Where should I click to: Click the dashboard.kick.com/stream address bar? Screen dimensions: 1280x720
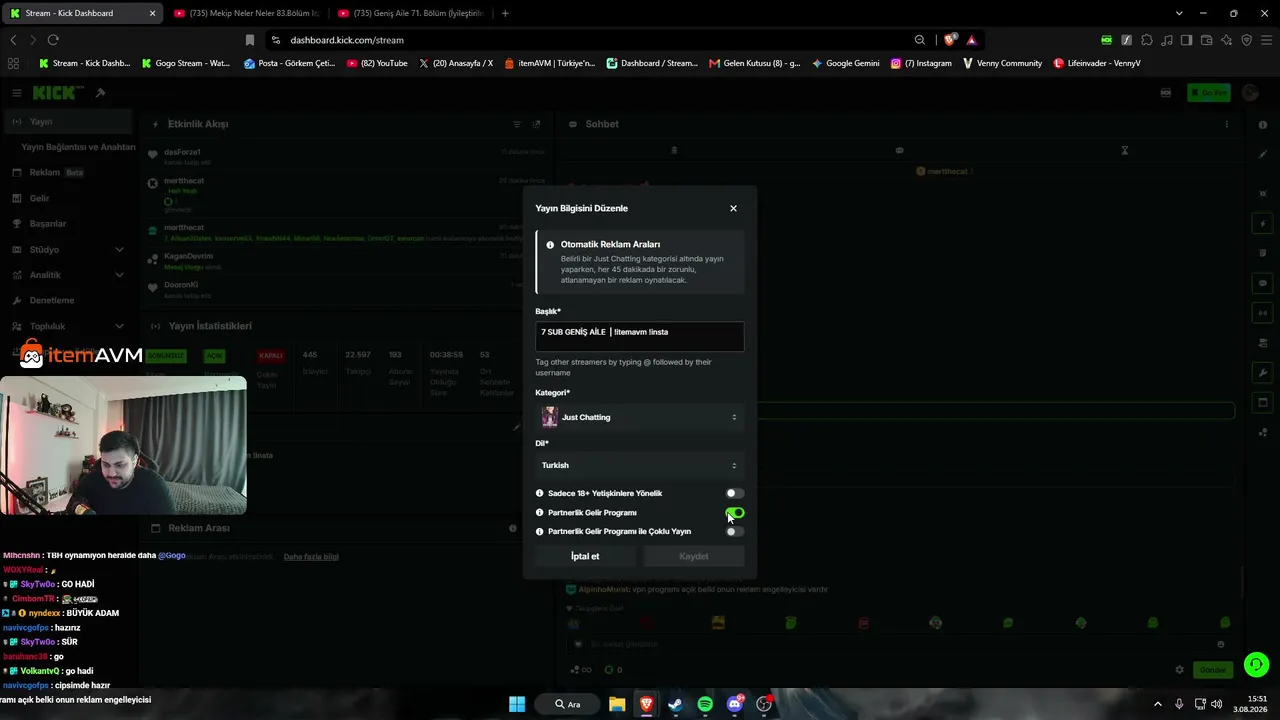click(x=590, y=40)
